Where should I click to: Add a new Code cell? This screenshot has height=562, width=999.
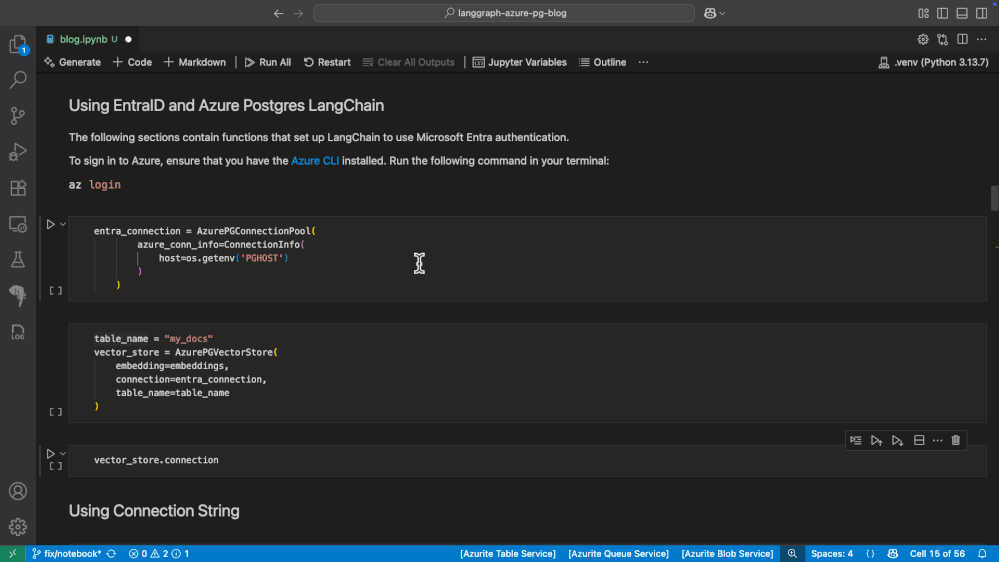pos(133,62)
